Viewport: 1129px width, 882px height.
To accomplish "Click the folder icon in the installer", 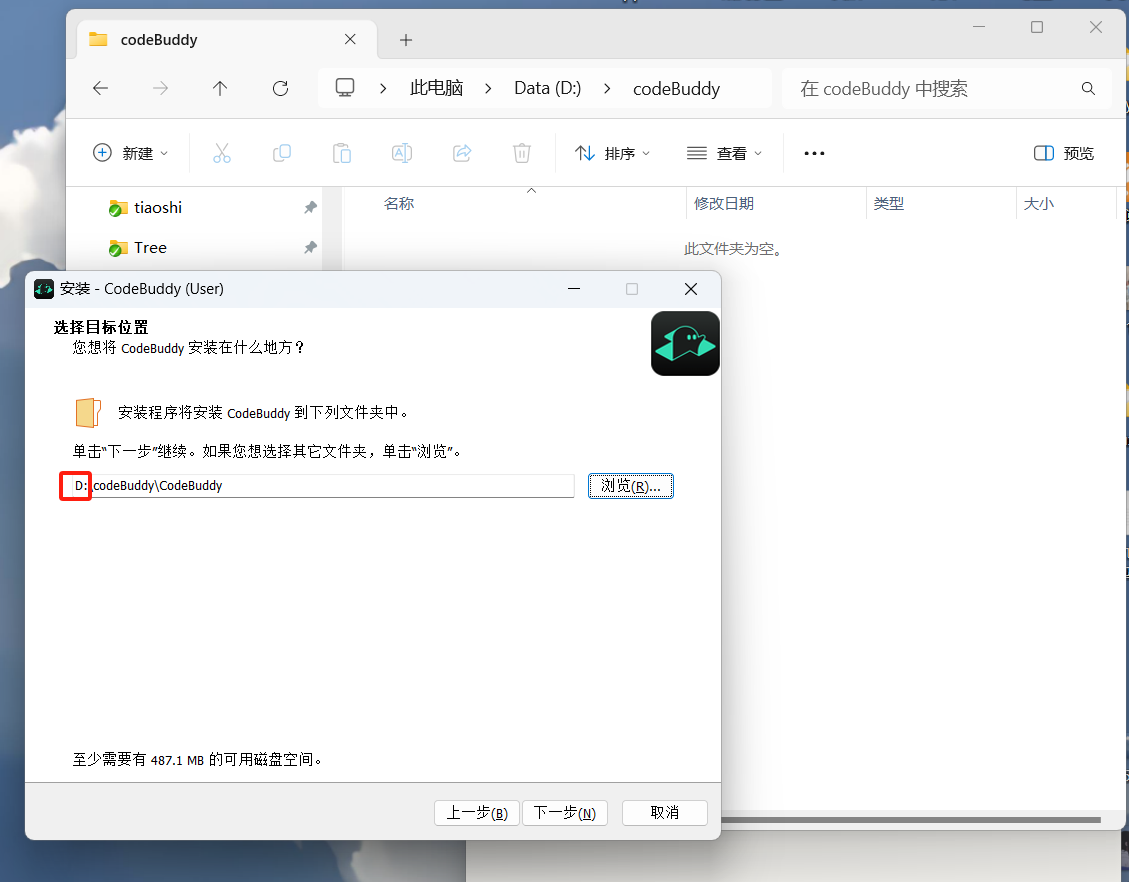I will click(89, 413).
